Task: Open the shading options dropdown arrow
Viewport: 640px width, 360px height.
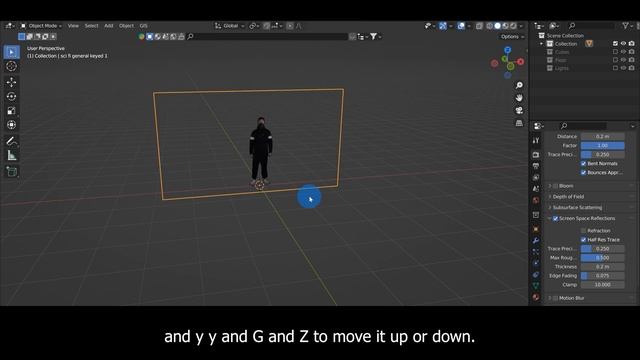Action: tap(521, 26)
